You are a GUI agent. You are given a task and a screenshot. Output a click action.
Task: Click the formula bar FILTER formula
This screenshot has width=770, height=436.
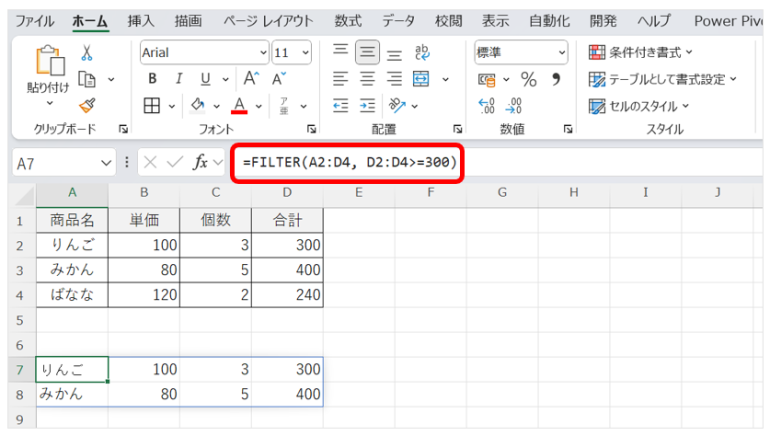coord(350,162)
